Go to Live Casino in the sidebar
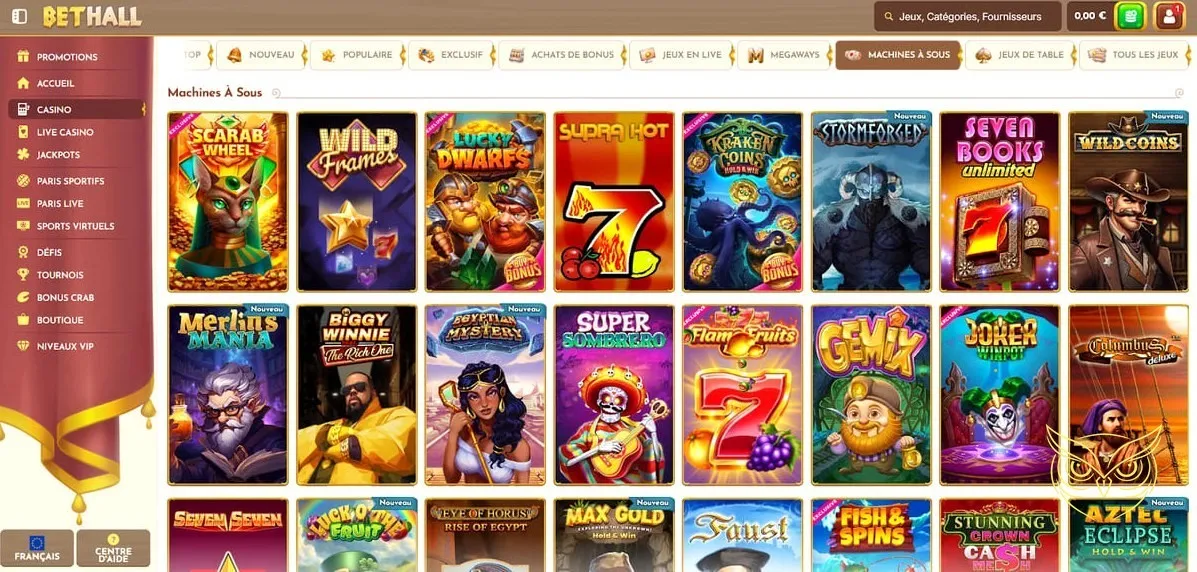Image resolution: width=1197 pixels, height=572 pixels. click(65, 132)
